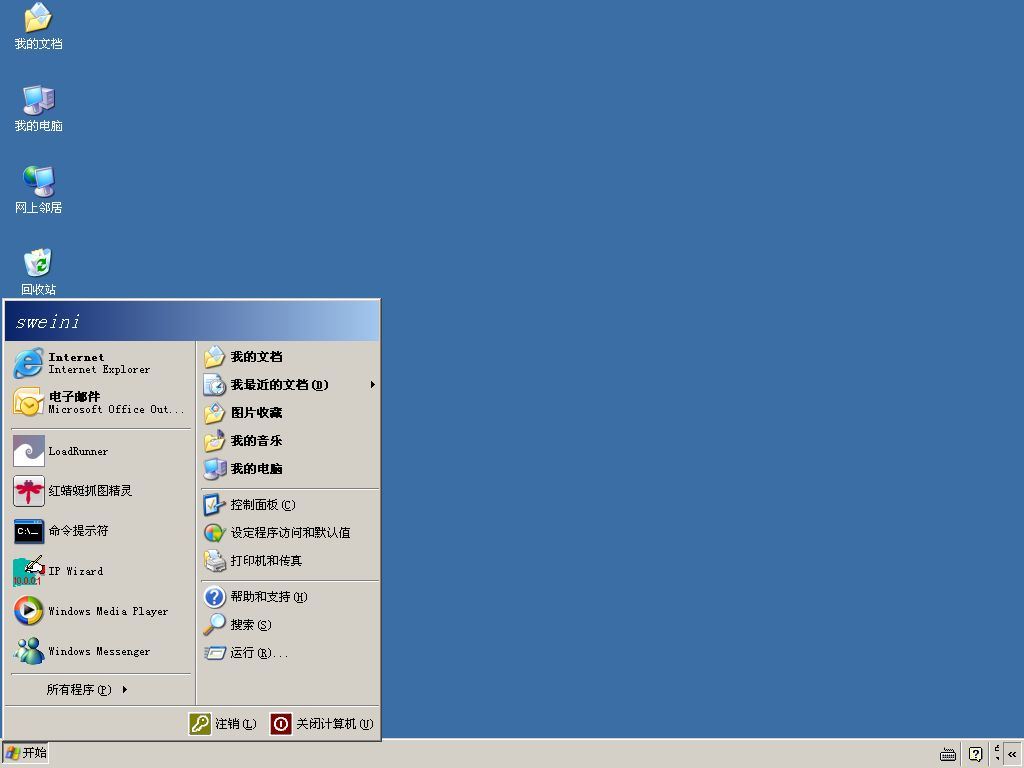Open 图片收藏 folder
The height and width of the screenshot is (768, 1024).
tap(289, 413)
